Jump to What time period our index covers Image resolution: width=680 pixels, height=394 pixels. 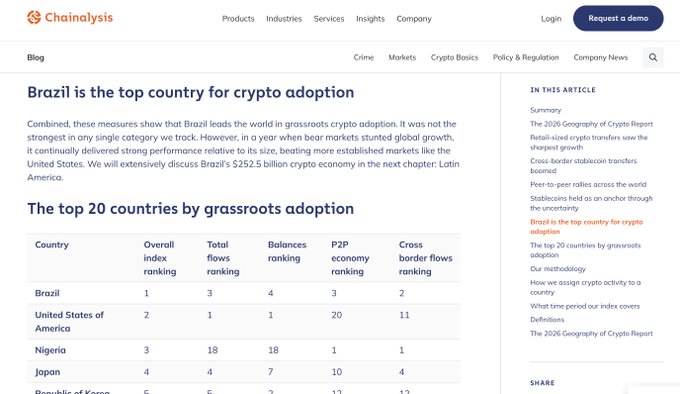585,306
